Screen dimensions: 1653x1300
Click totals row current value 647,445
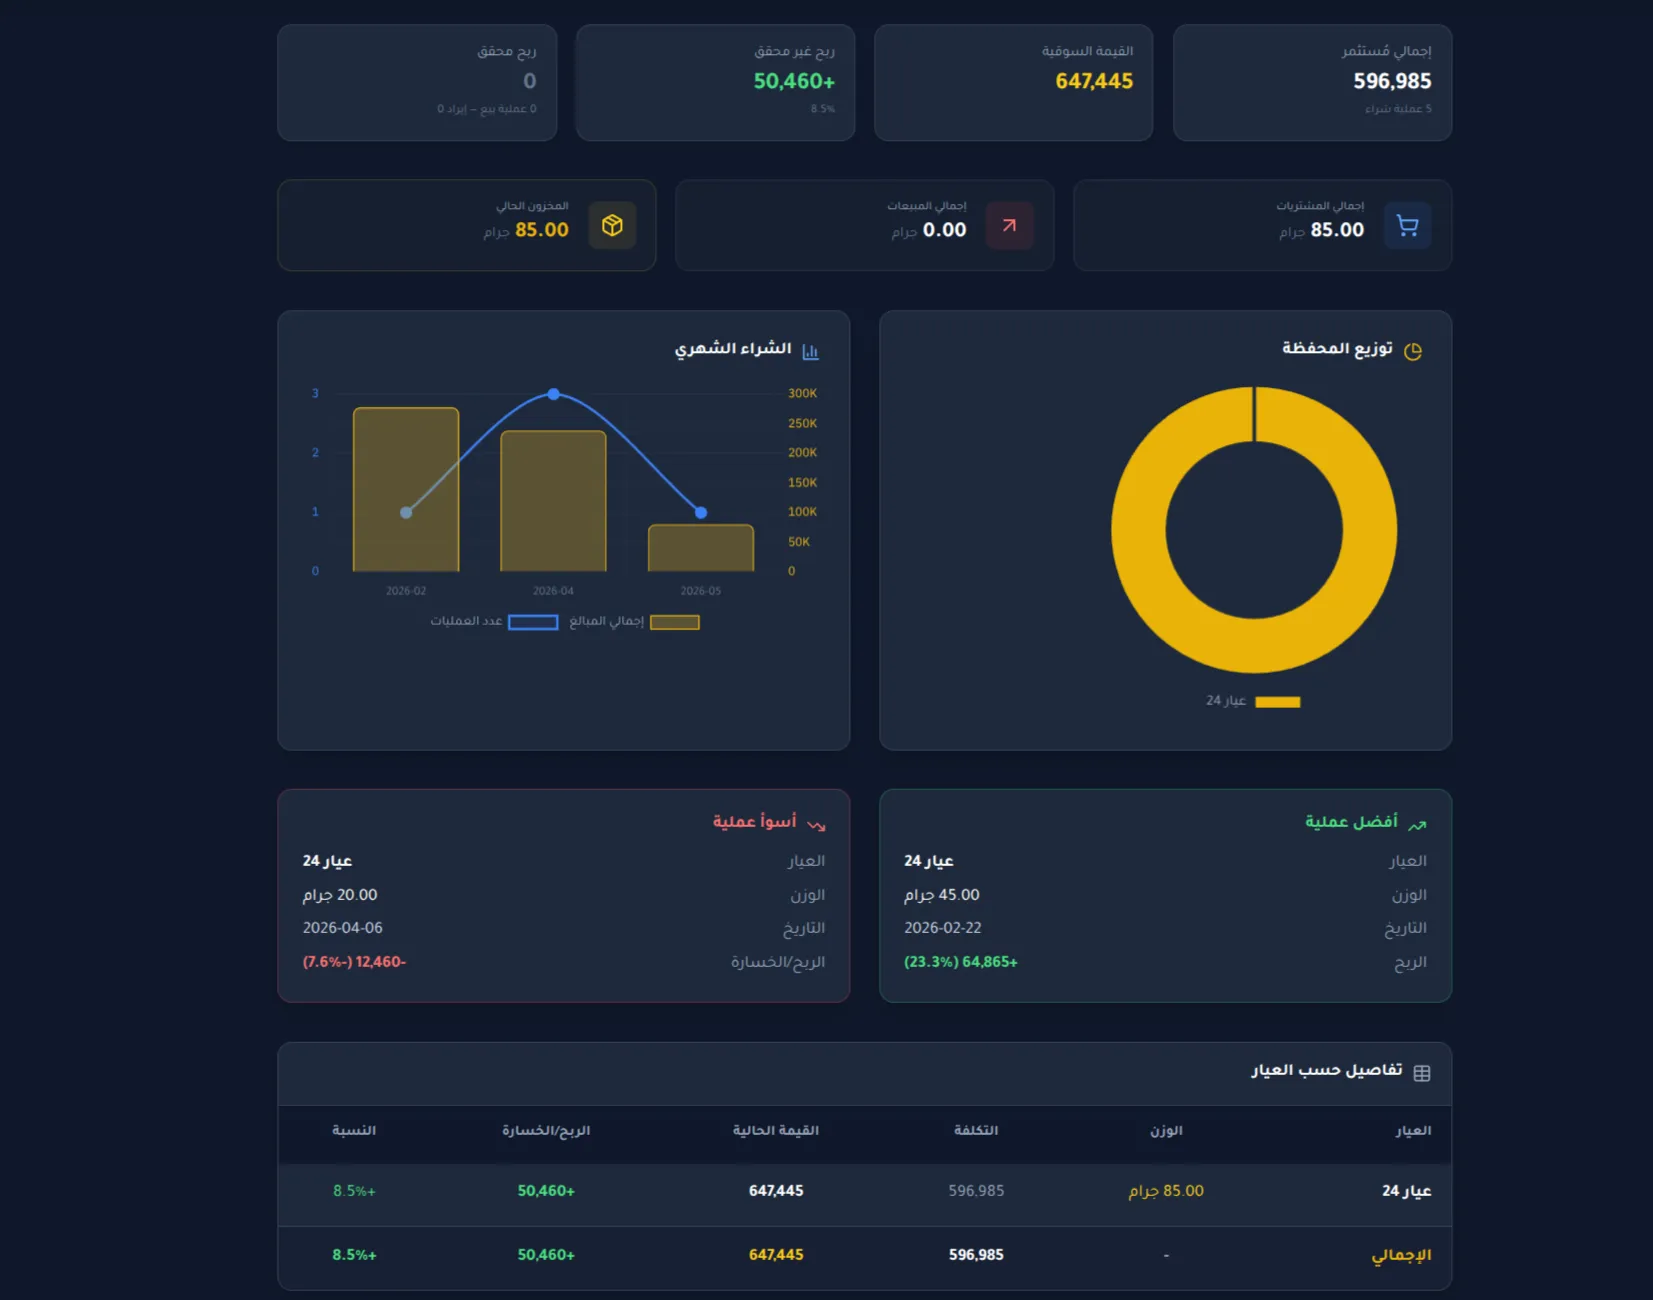pos(776,1255)
